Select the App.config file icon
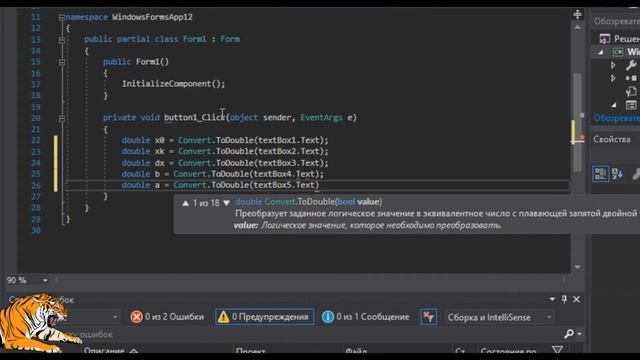Screen dimensions: 640x360 click(x=631, y=91)
